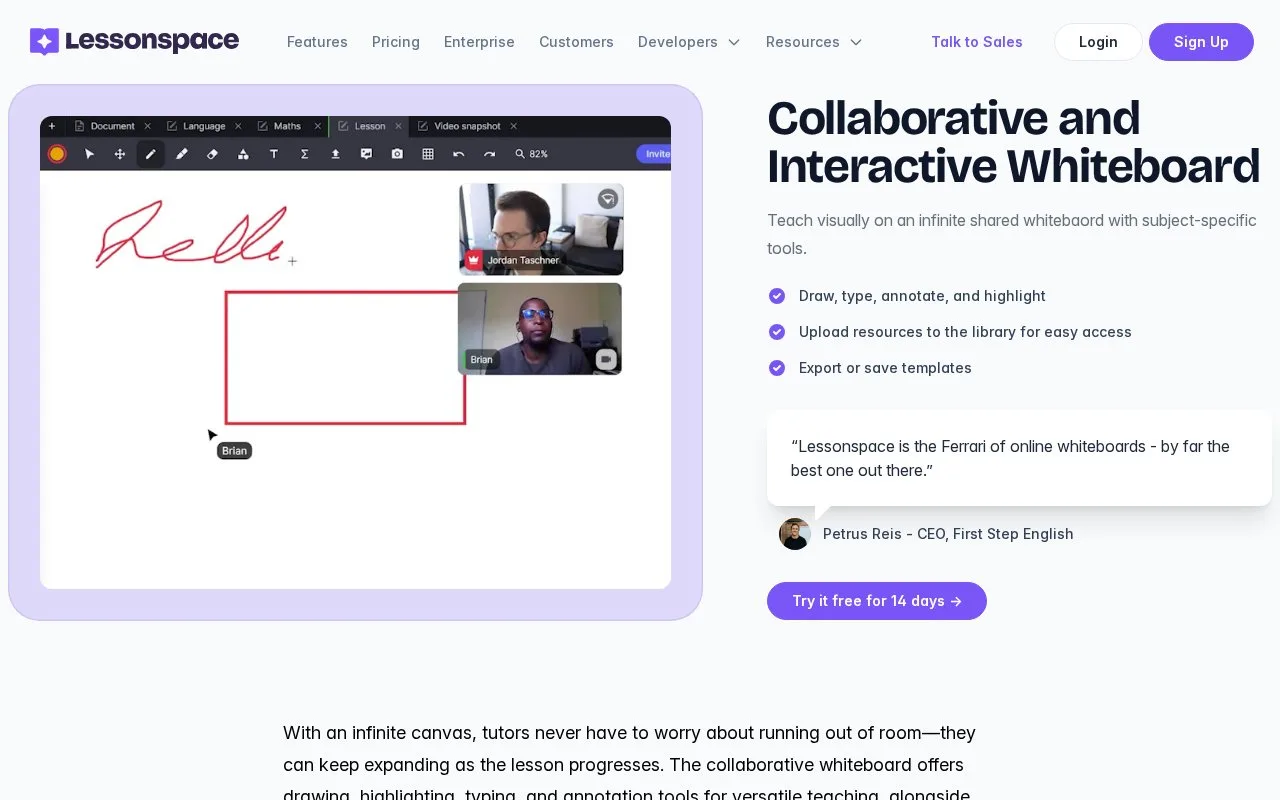Click the undo arrow
The image size is (1280, 800).
(x=459, y=154)
